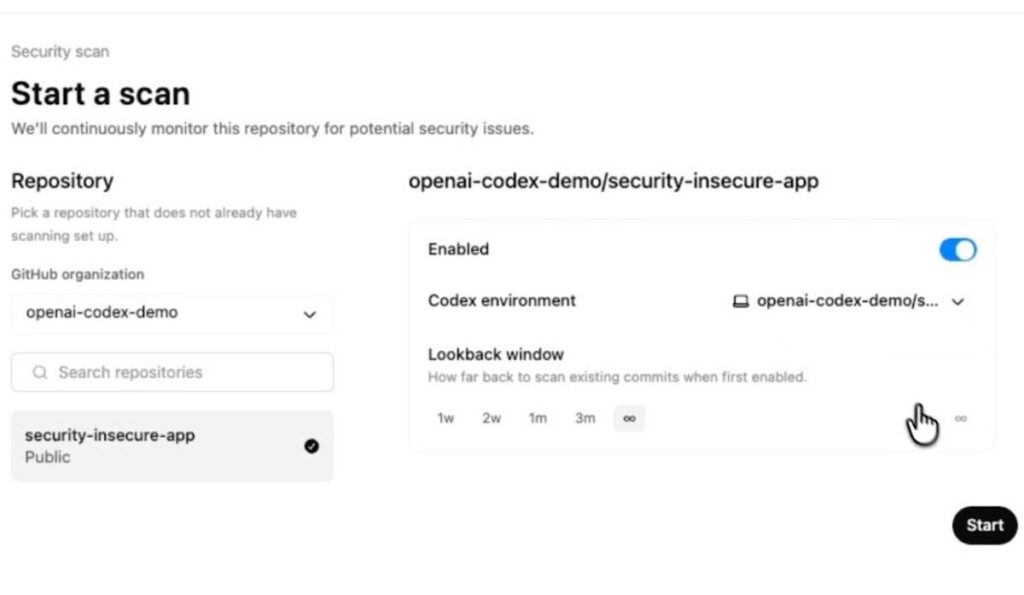Click the laptop icon in Codex environment
This screenshot has width=1024, height=595.
coord(741,301)
